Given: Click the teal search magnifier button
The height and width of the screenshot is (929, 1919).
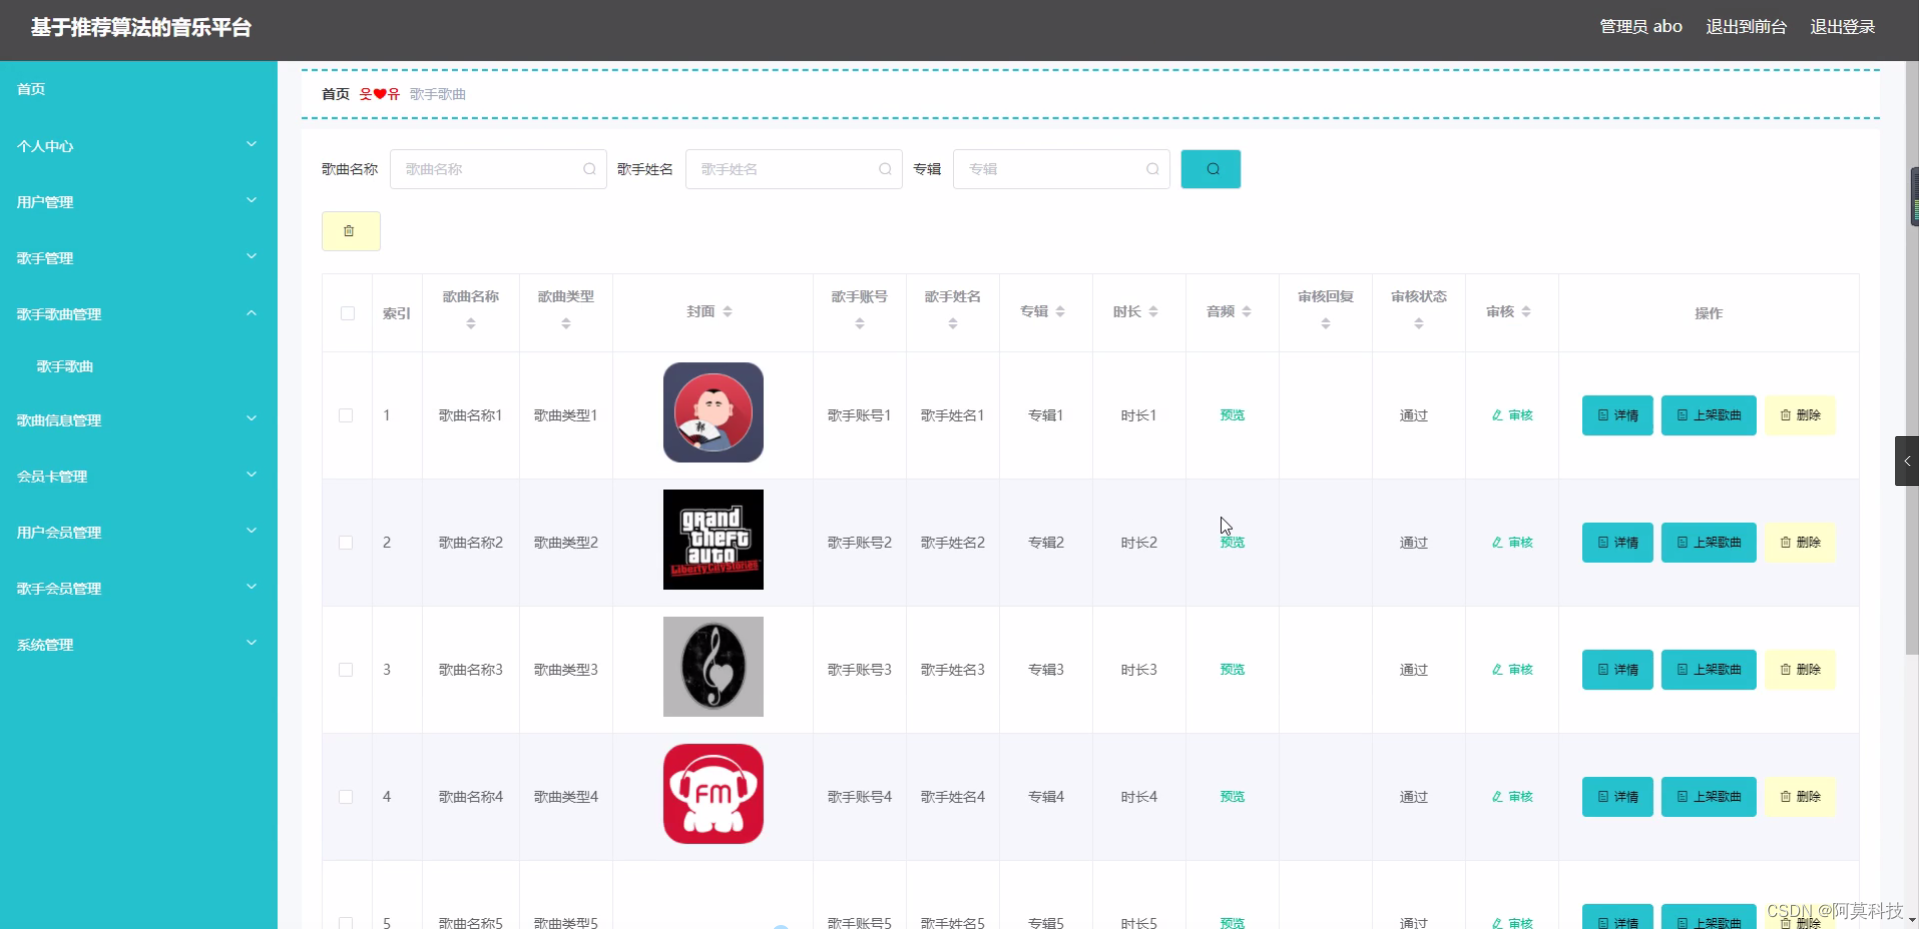Looking at the screenshot, I should 1210,168.
